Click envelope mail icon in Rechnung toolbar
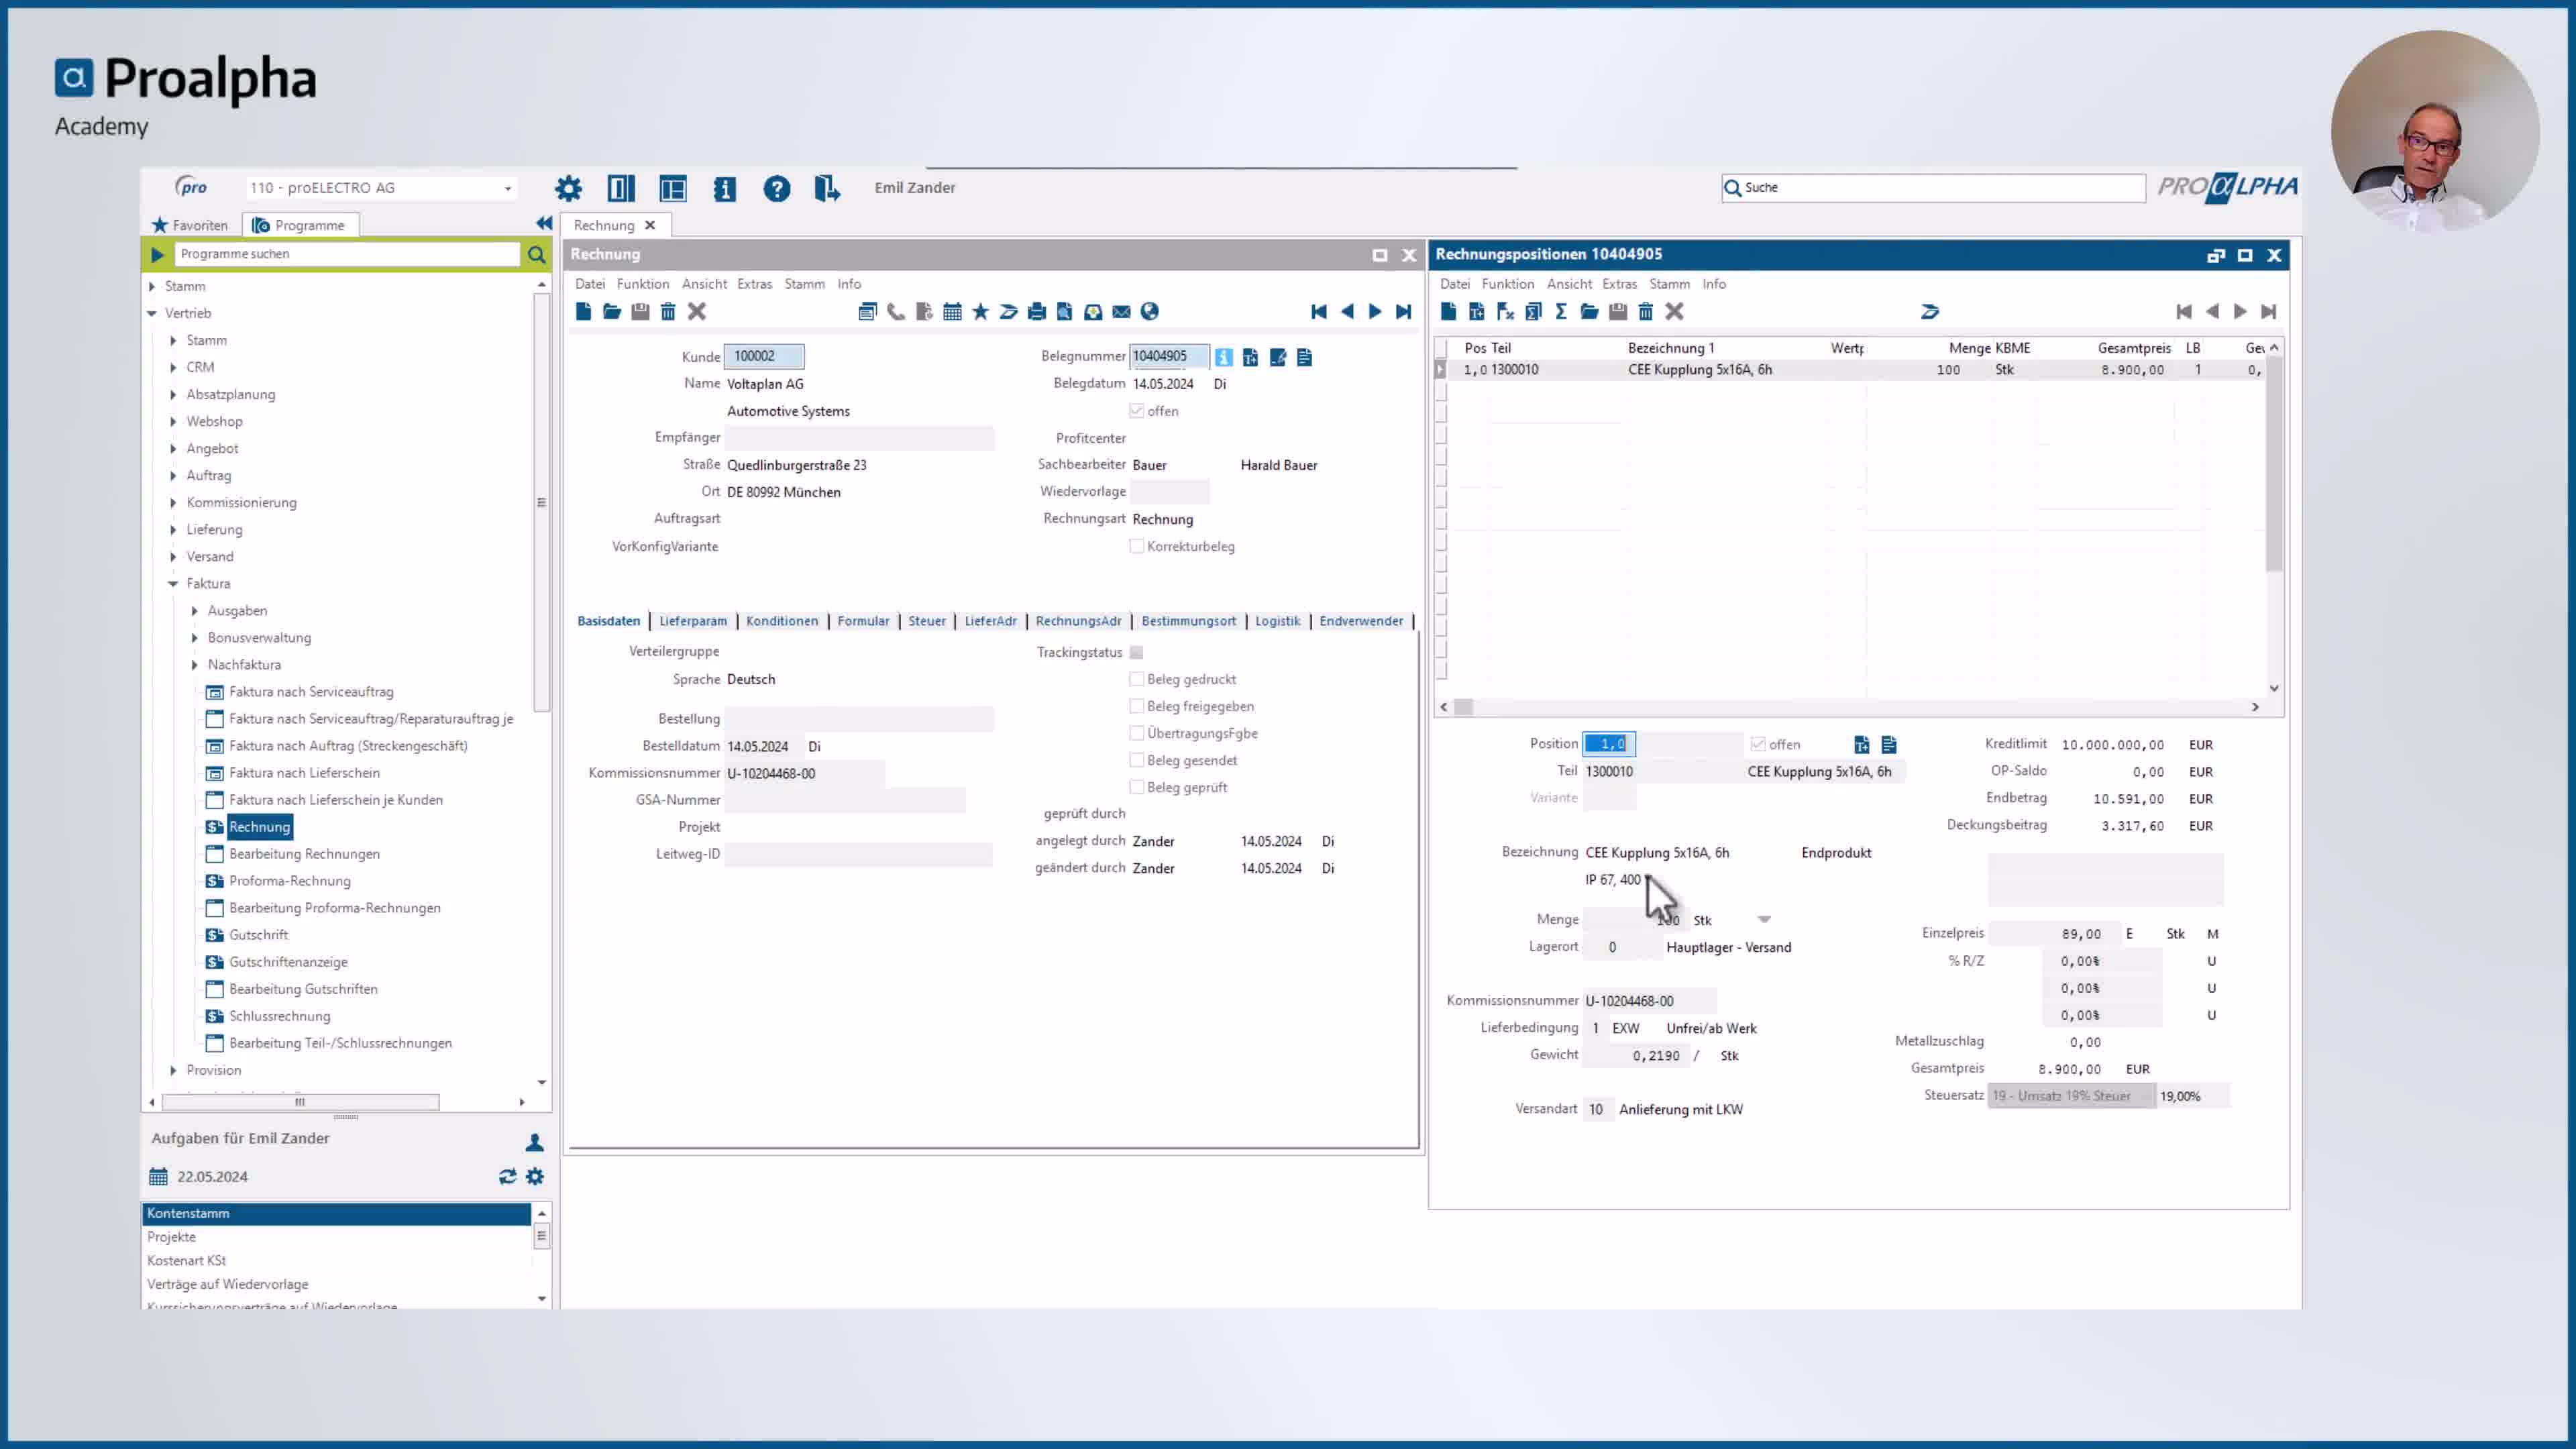 tap(1121, 312)
